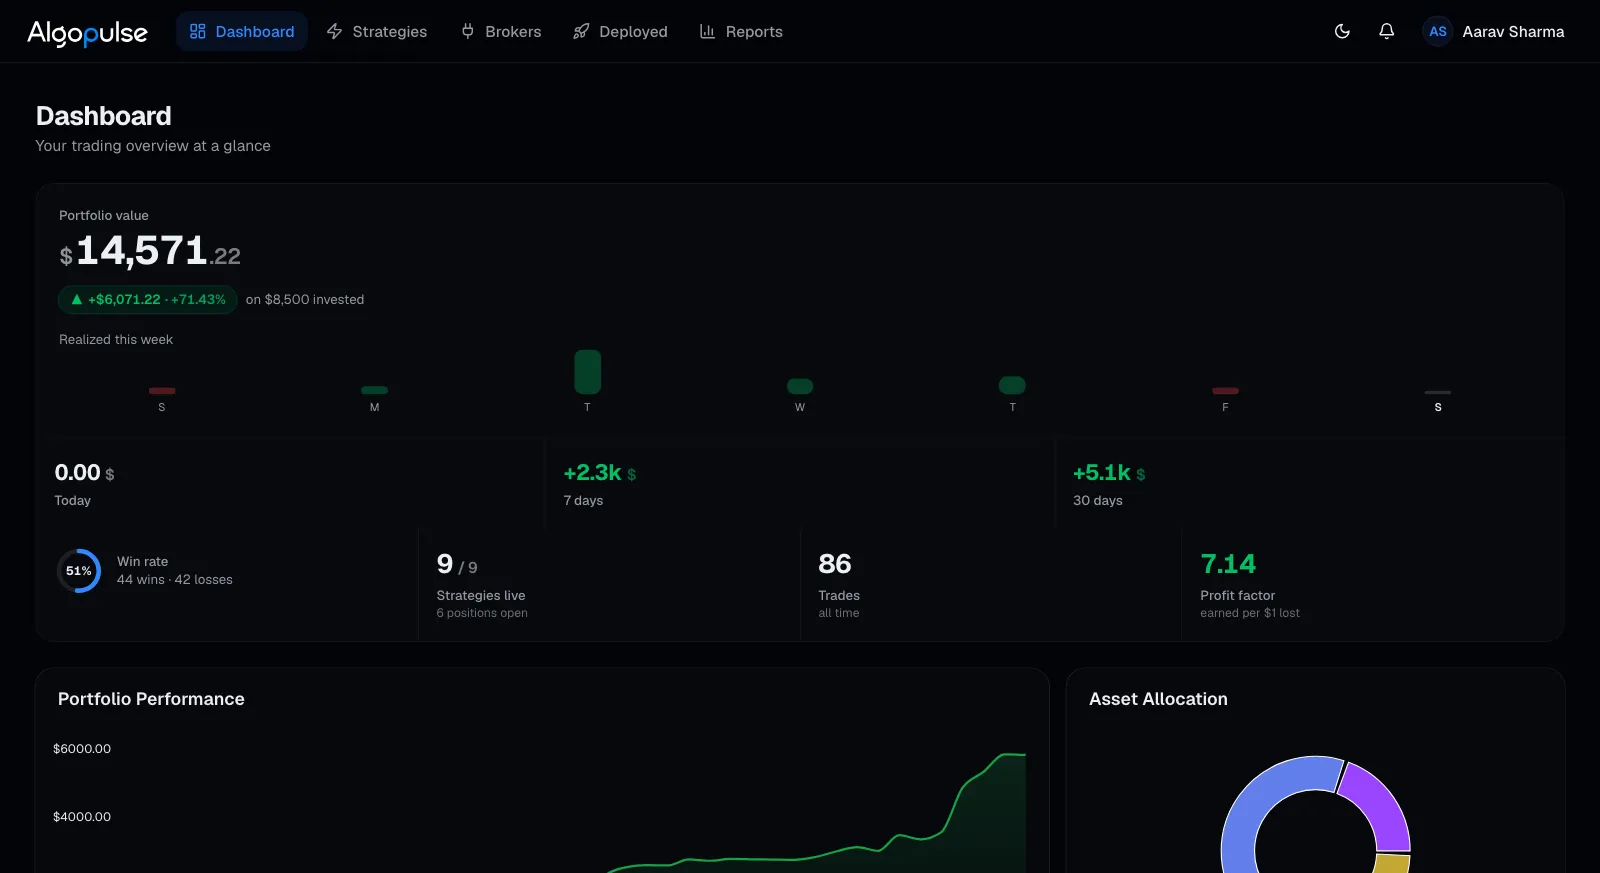Click '44 wins · 42 losses' text
The image size is (1600, 873).
coord(175,580)
